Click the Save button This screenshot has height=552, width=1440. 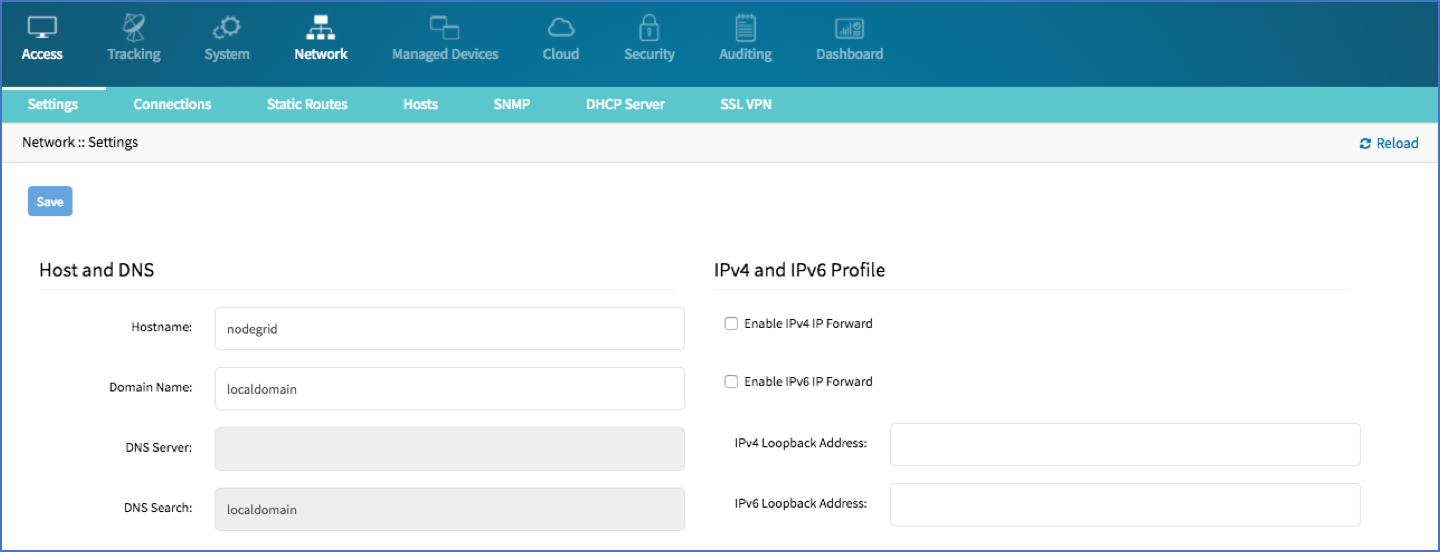coord(50,201)
